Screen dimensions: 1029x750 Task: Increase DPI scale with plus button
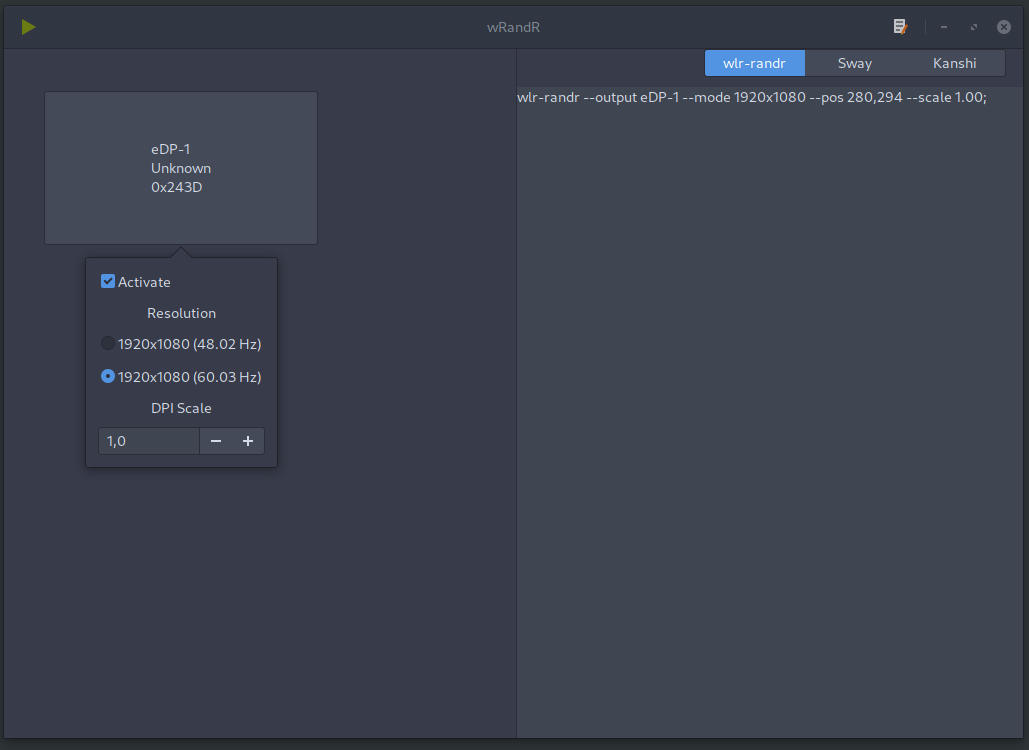pos(248,441)
